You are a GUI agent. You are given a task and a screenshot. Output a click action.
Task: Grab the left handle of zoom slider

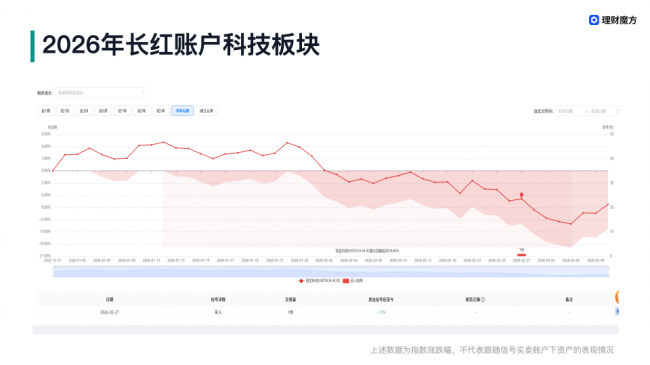pos(53,272)
